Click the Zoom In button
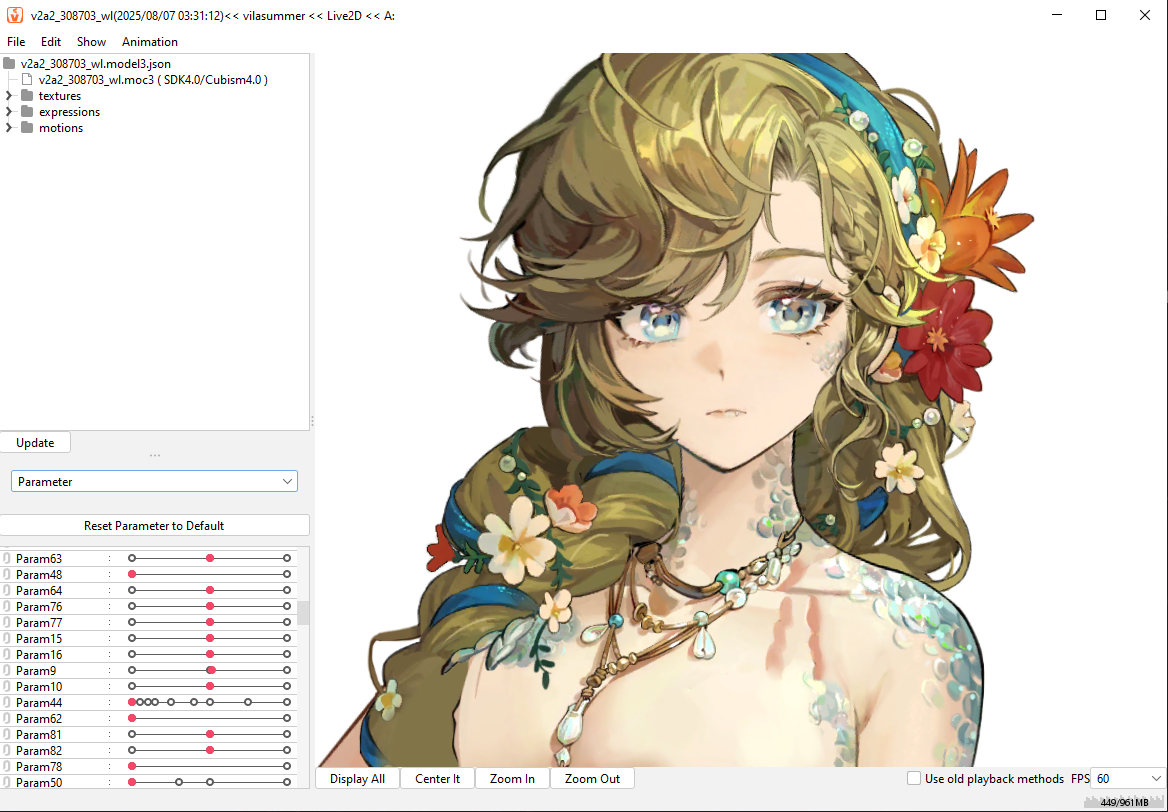The image size is (1168, 812). 512,778
